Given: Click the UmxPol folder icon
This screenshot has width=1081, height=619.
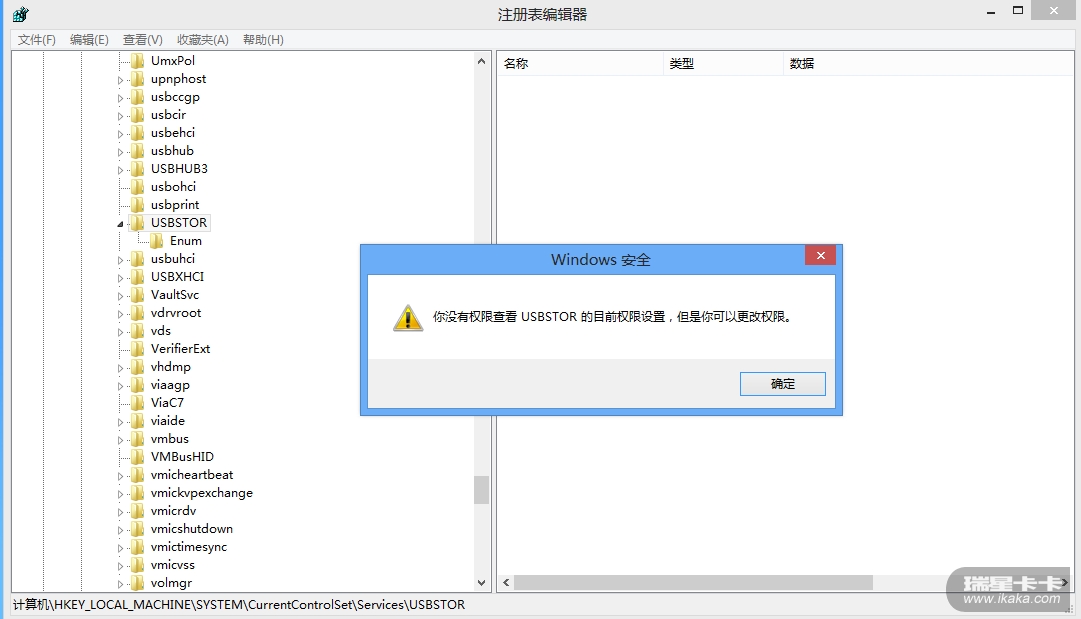Looking at the screenshot, I should (x=138, y=61).
